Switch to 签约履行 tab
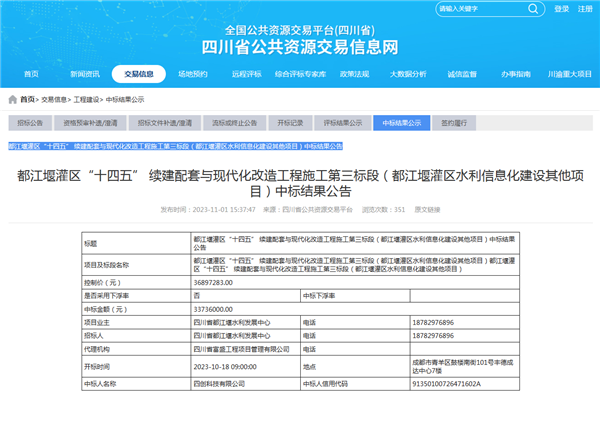 454,123
